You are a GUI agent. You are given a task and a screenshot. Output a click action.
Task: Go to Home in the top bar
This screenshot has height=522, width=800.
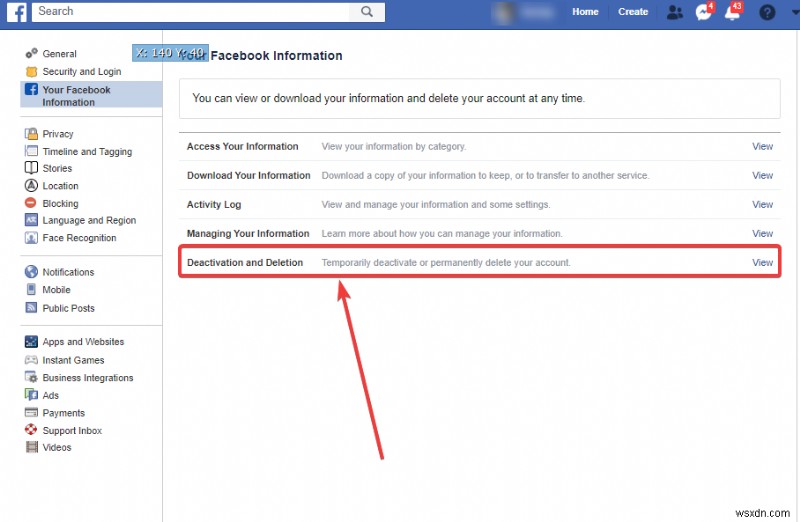pos(585,12)
